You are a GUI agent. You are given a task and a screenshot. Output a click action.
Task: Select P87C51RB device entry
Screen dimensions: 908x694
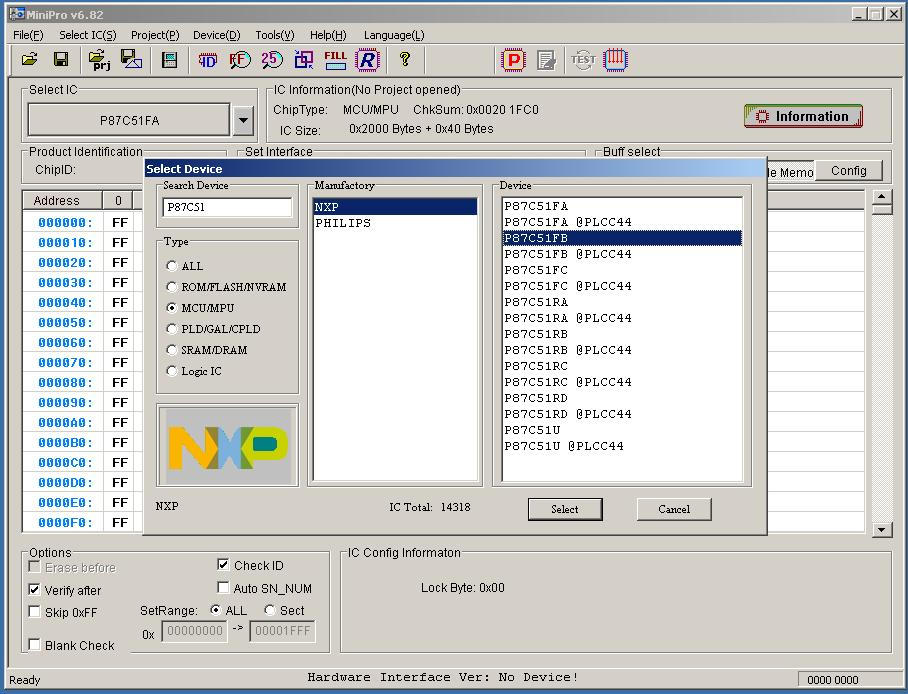point(622,334)
